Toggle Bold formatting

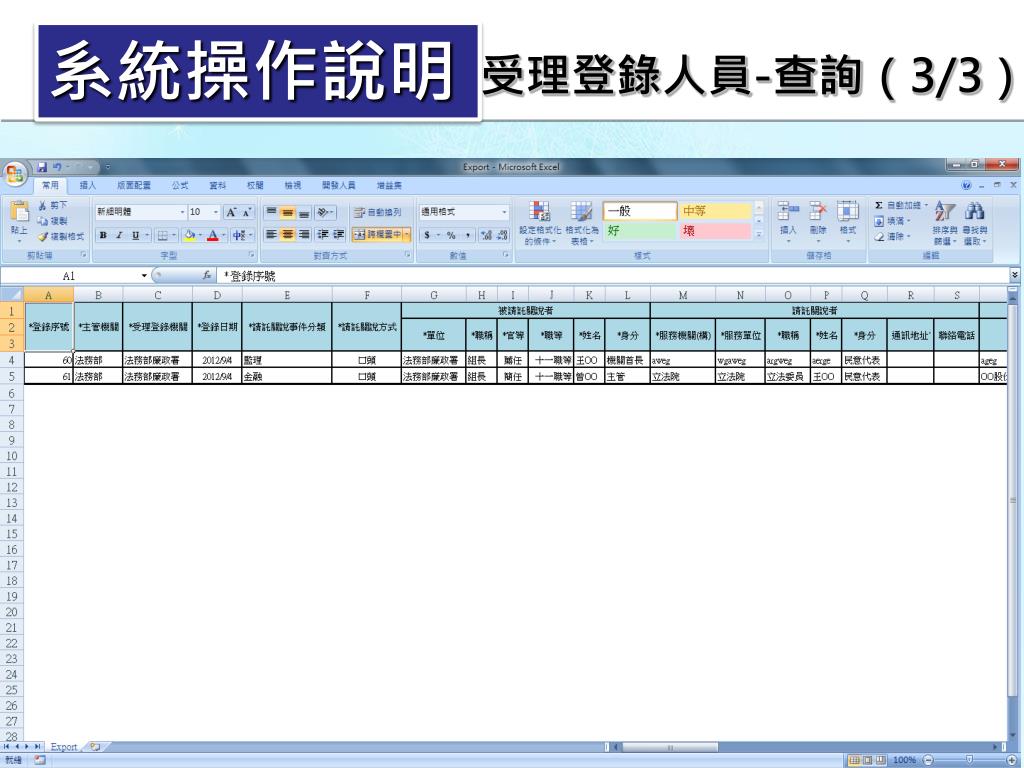[x=103, y=235]
